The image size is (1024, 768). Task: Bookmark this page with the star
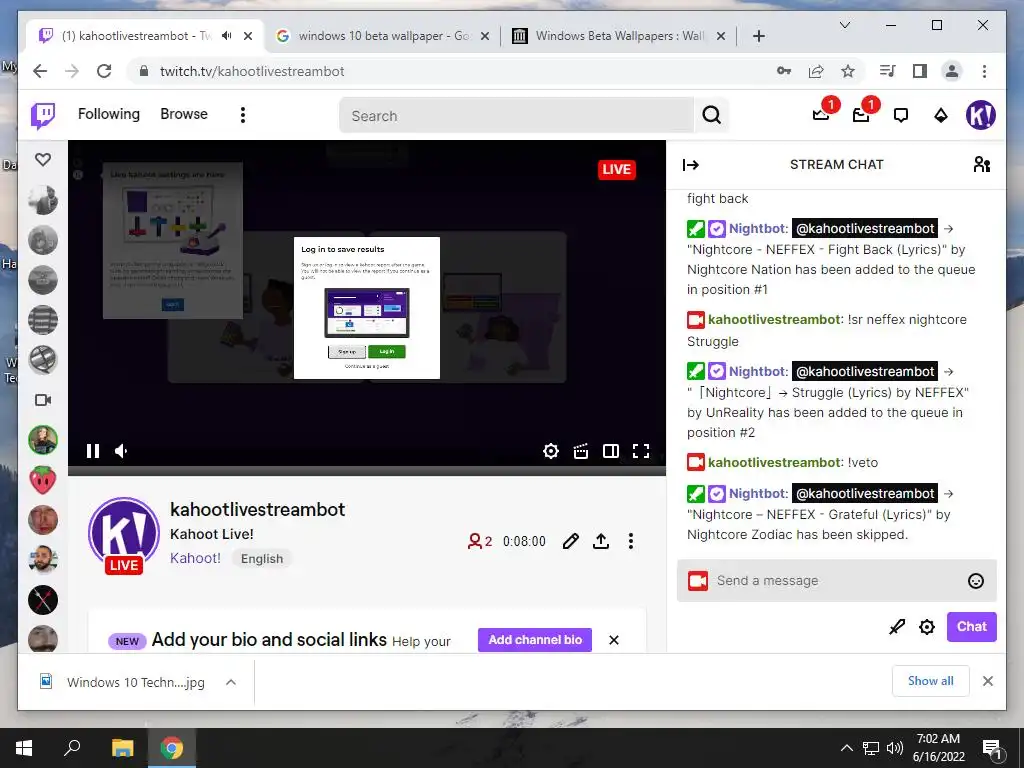tap(848, 71)
